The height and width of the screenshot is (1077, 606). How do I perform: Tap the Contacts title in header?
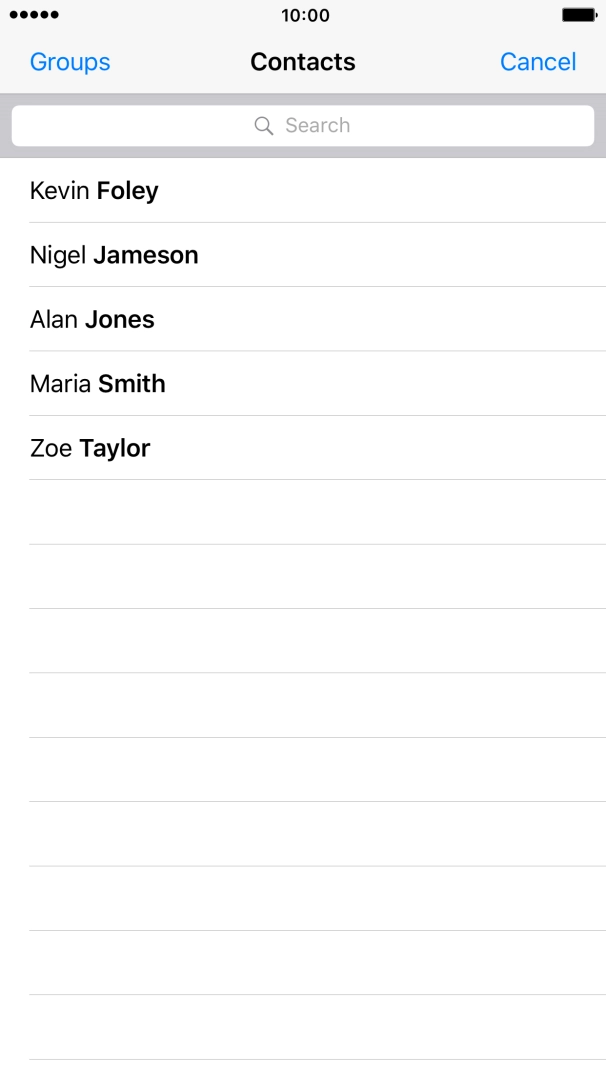[x=303, y=62]
